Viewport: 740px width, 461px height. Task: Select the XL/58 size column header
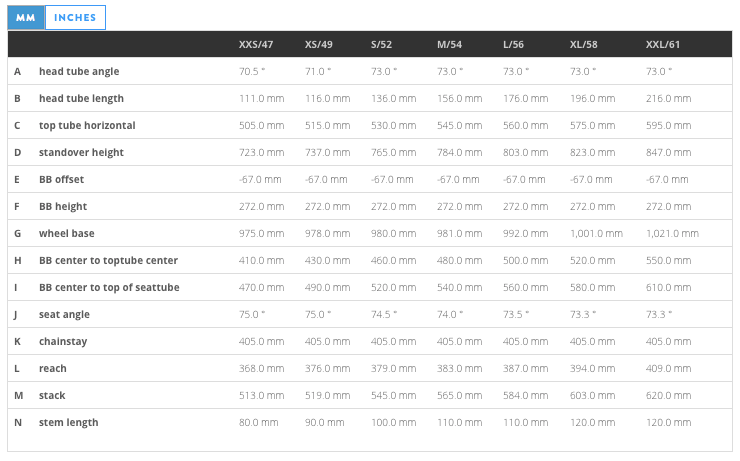pyautogui.click(x=583, y=45)
